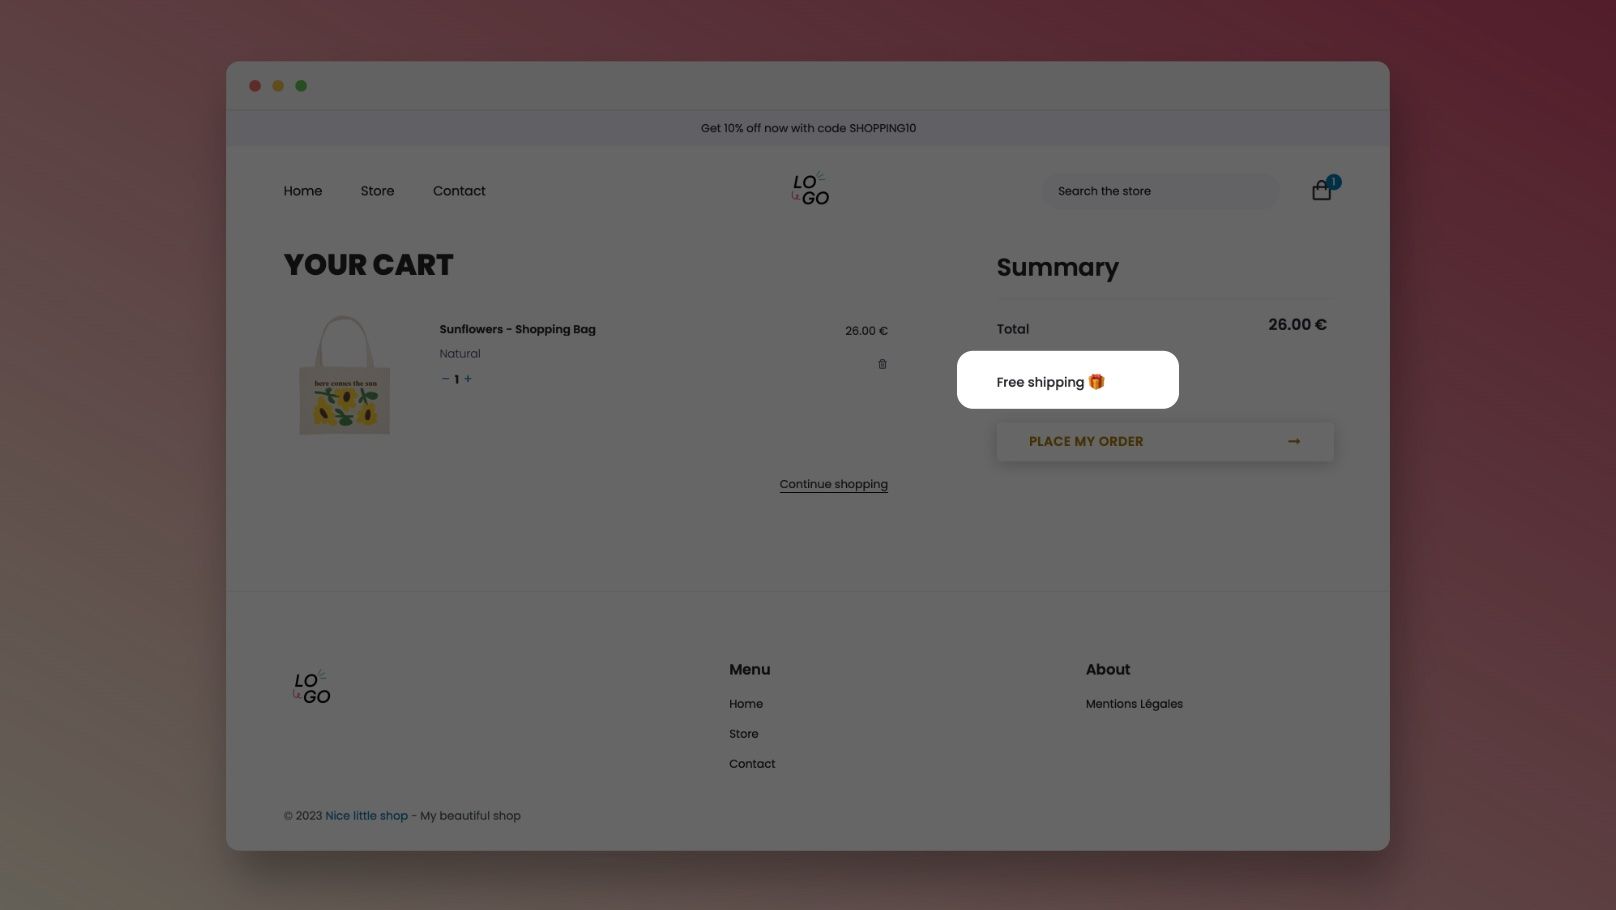This screenshot has height=910, width=1616.
Task: Open the Sunflowers bag product thumbnail
Action: [x=345, y=375]
